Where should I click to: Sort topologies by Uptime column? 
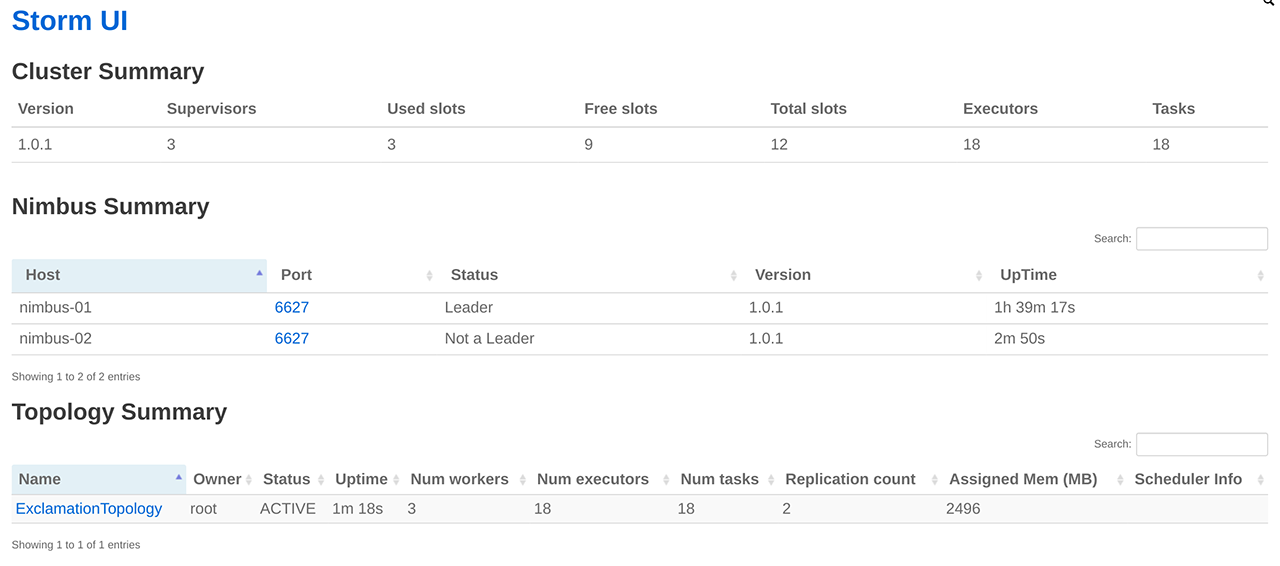coord(361,479)
